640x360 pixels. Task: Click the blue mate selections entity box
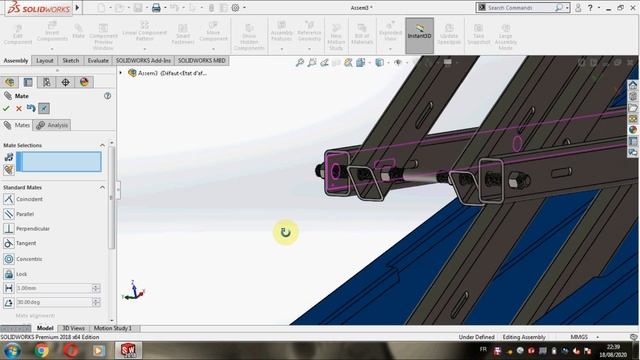[59, 162]
